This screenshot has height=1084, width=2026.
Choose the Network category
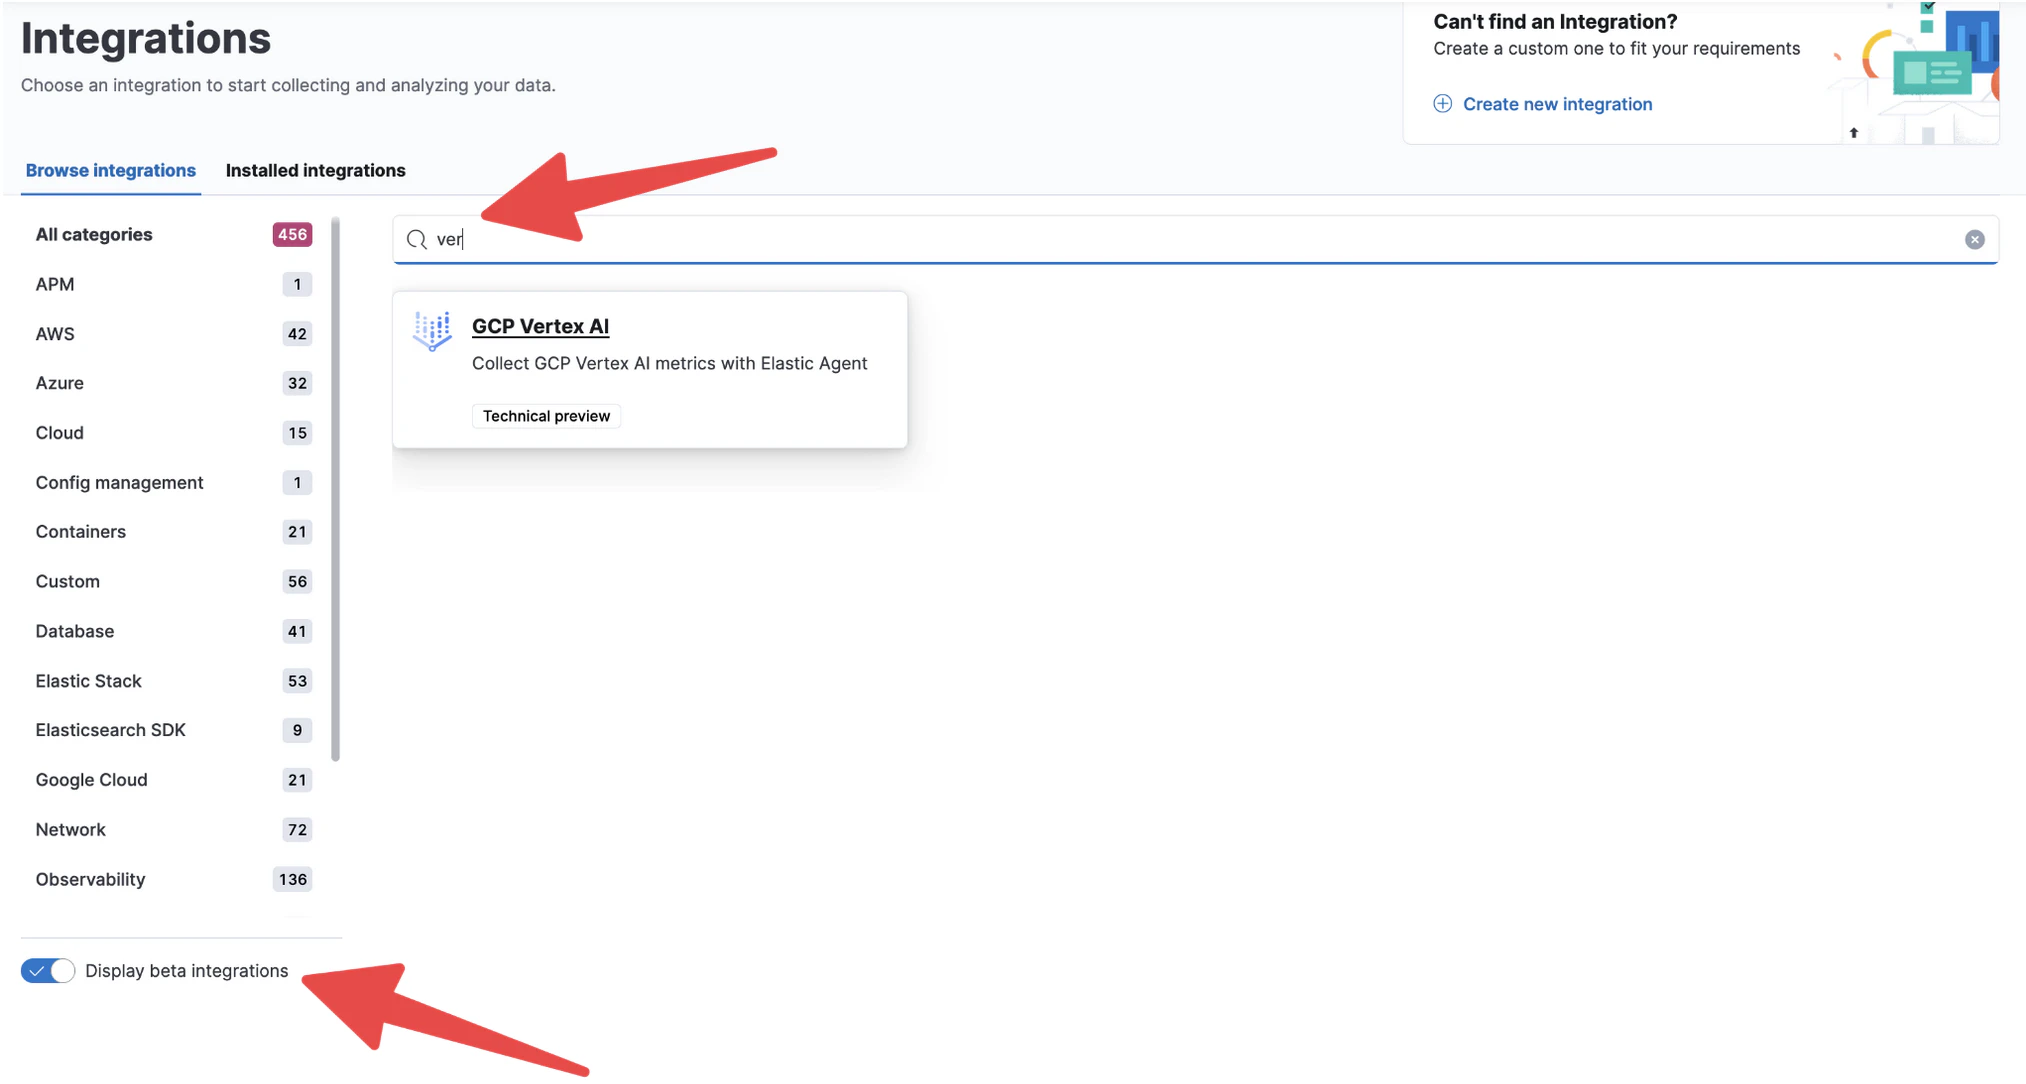(x=173, y=829)
